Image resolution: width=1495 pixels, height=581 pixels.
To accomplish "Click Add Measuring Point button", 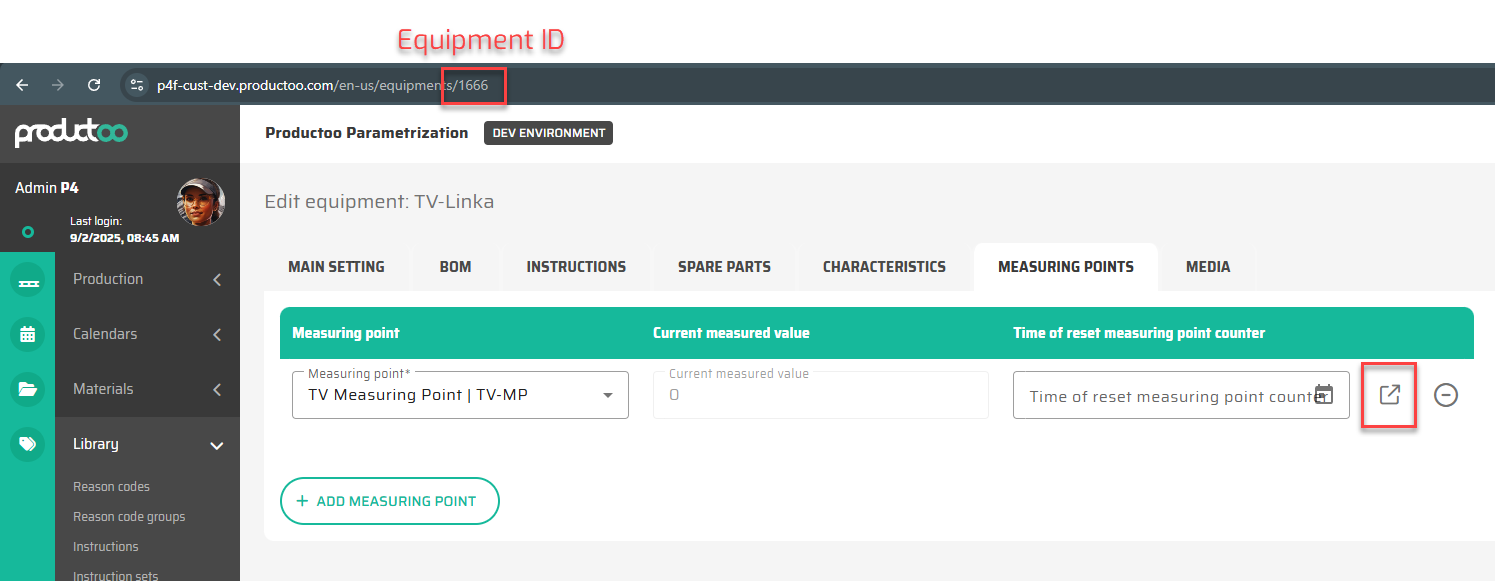I will click(x=389, y=501).
